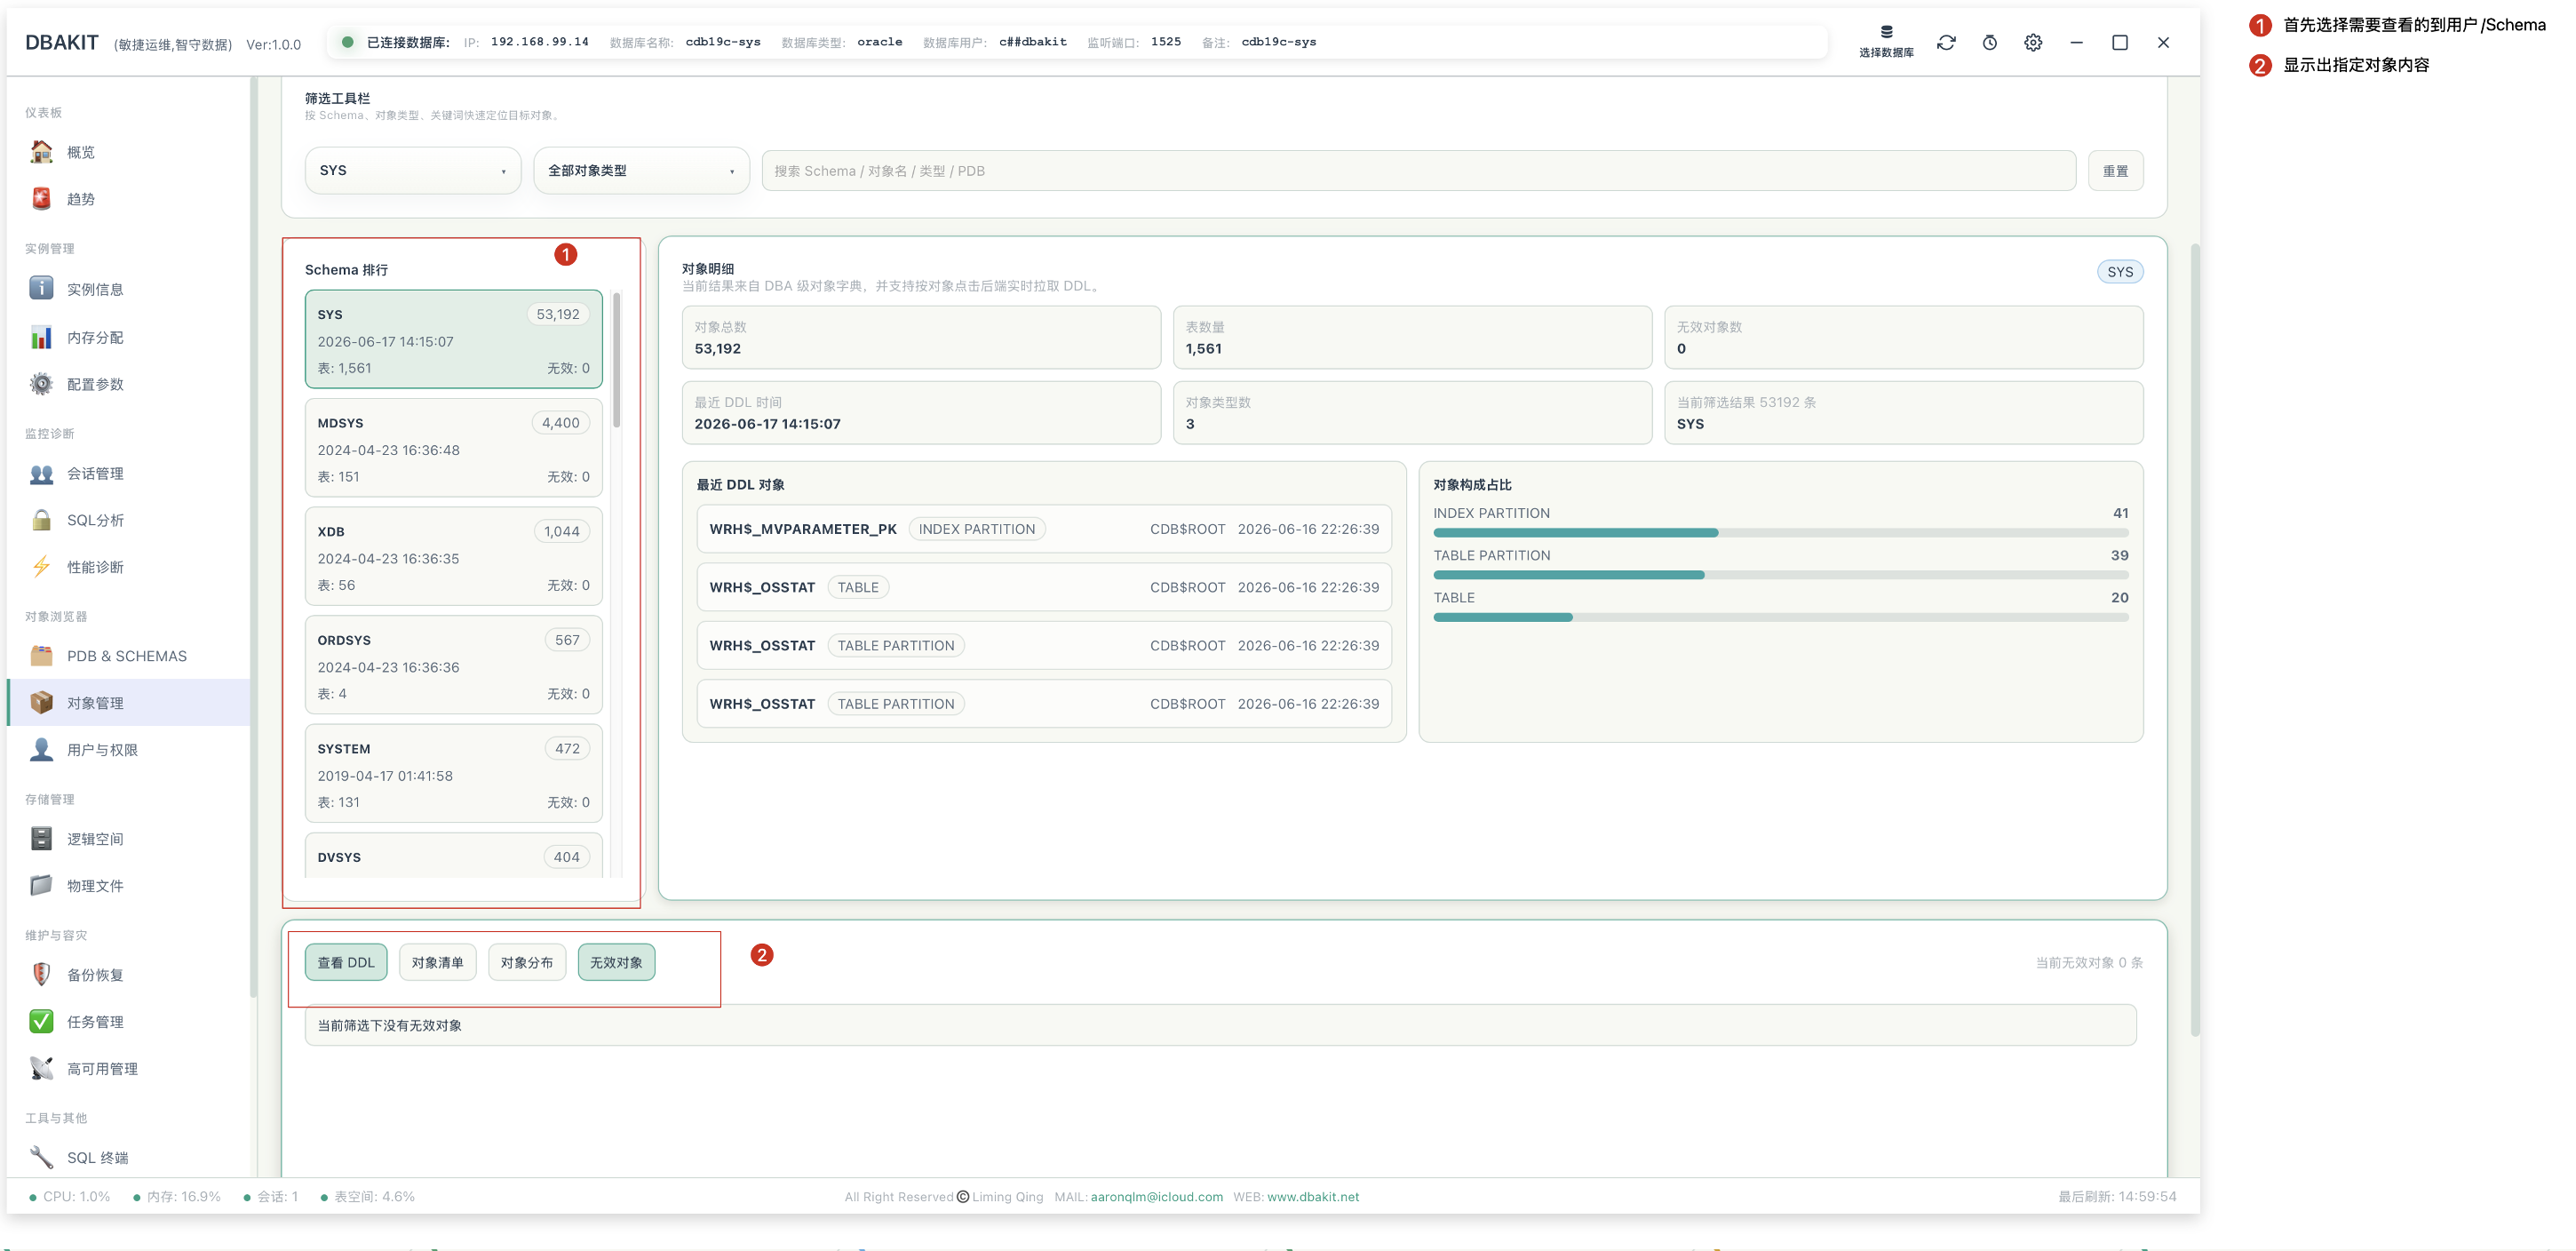Open the timer clock icon in header

point(1990,43)
